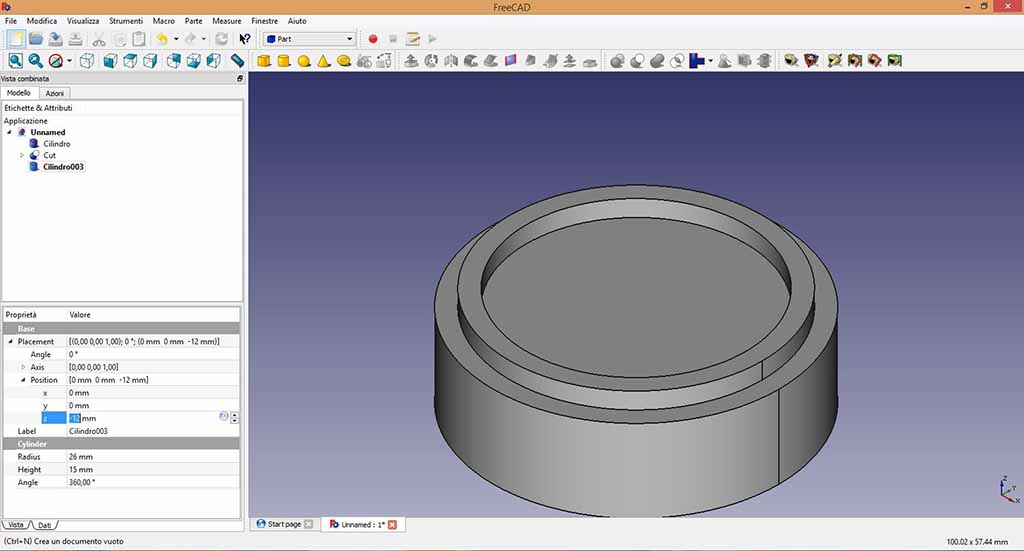Image resolution: width=1024 pixels, height=551 pixels.
Task: Create a new empty document
Action: pyautogui.click(x=16, y=39)
